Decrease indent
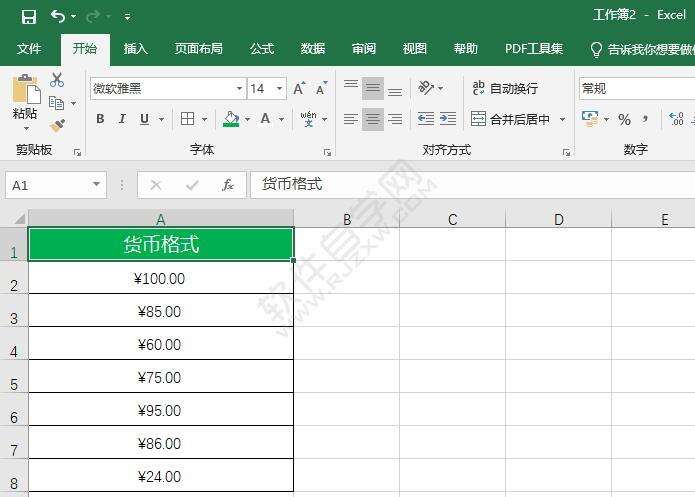The image size is (695, 497). pos(426,119)
